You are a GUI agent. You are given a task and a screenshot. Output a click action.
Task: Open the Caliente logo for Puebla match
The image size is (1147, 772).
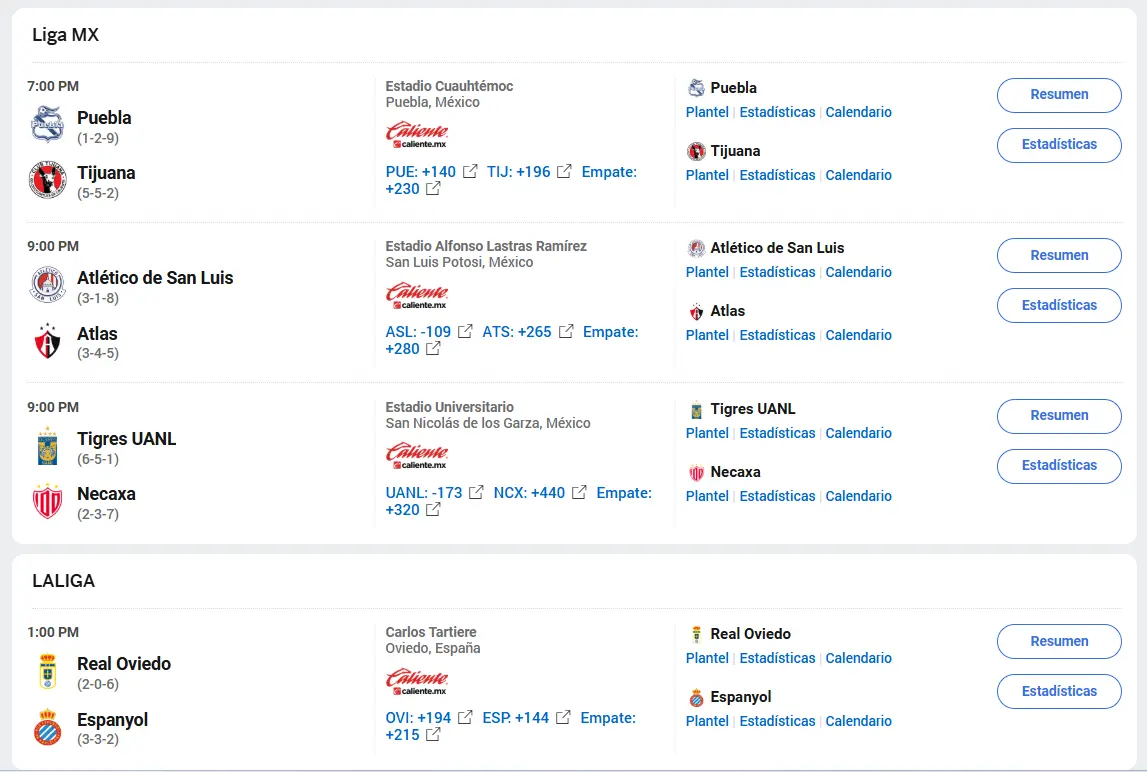click(x=417, y=135)
